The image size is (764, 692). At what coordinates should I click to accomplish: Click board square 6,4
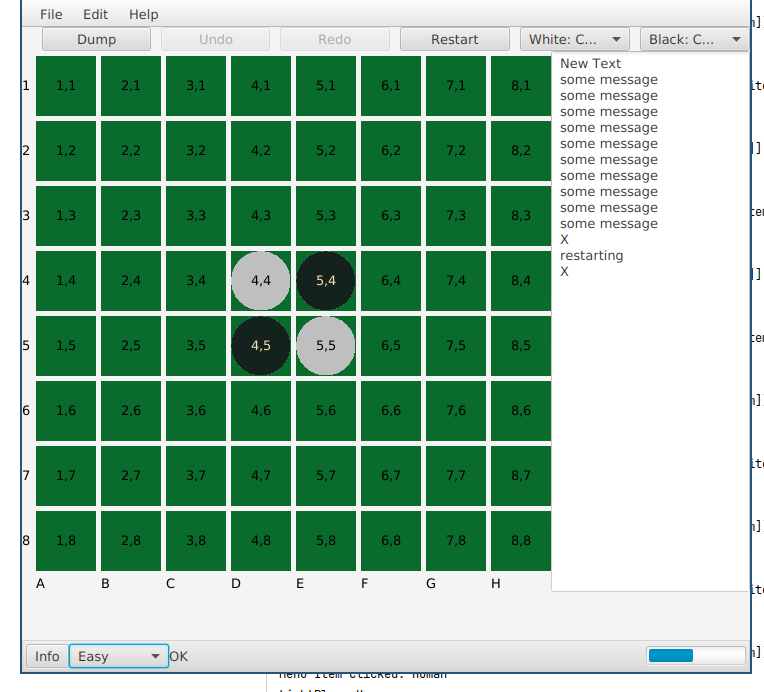click(x=391, y=281)
